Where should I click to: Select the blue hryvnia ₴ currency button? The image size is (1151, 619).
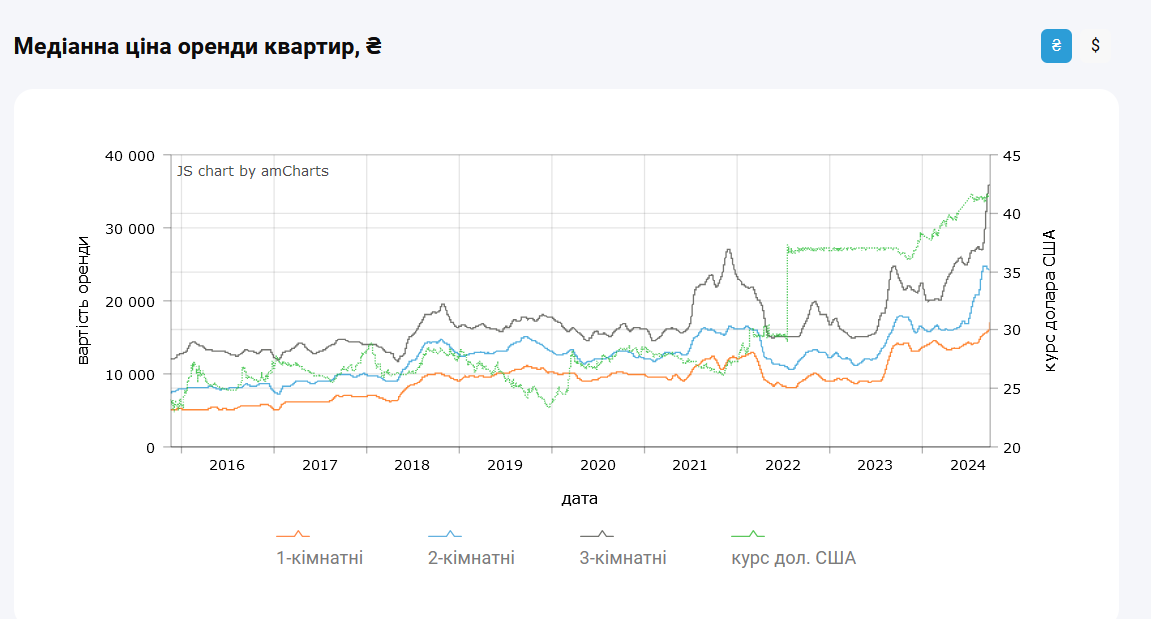pyautogui.click(x=1058, y=44)
